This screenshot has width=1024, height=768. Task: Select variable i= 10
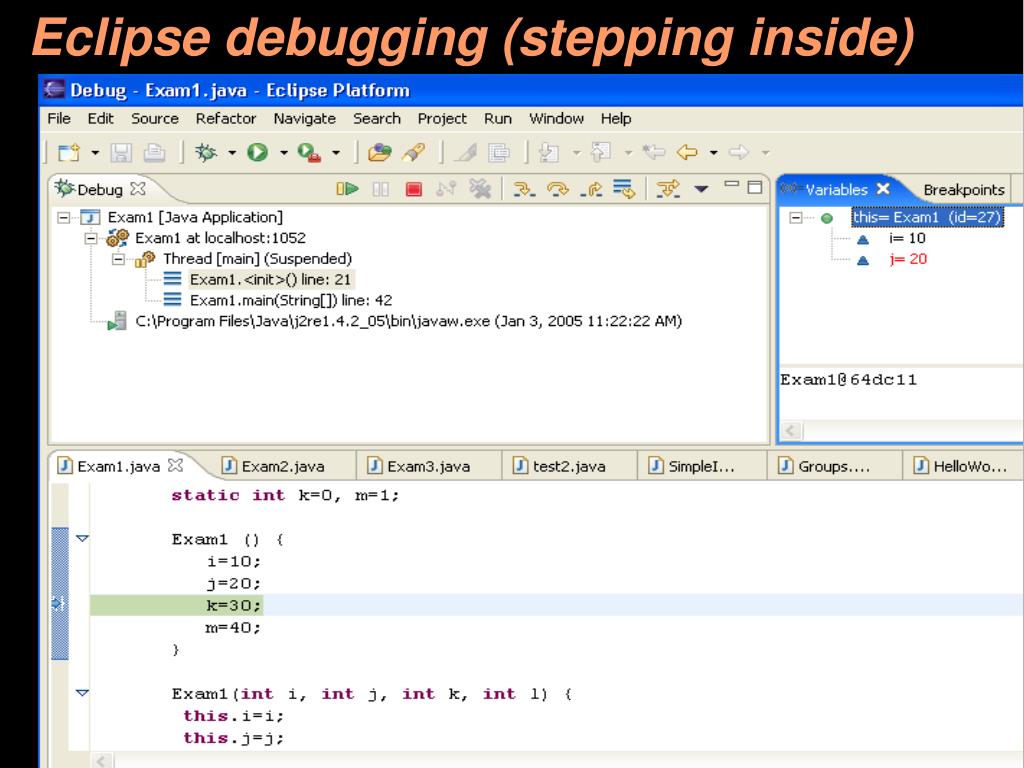pos(907,238)
